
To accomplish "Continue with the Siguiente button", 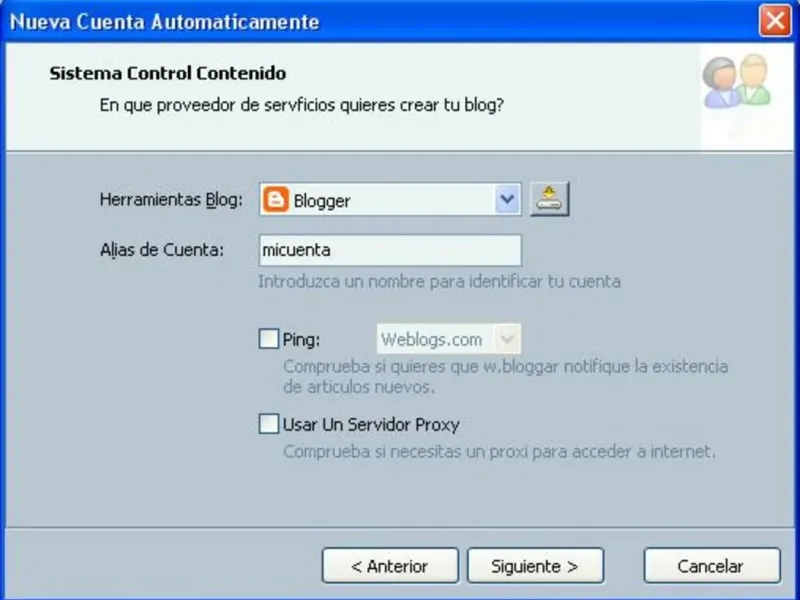I will (x=535, y=565).
